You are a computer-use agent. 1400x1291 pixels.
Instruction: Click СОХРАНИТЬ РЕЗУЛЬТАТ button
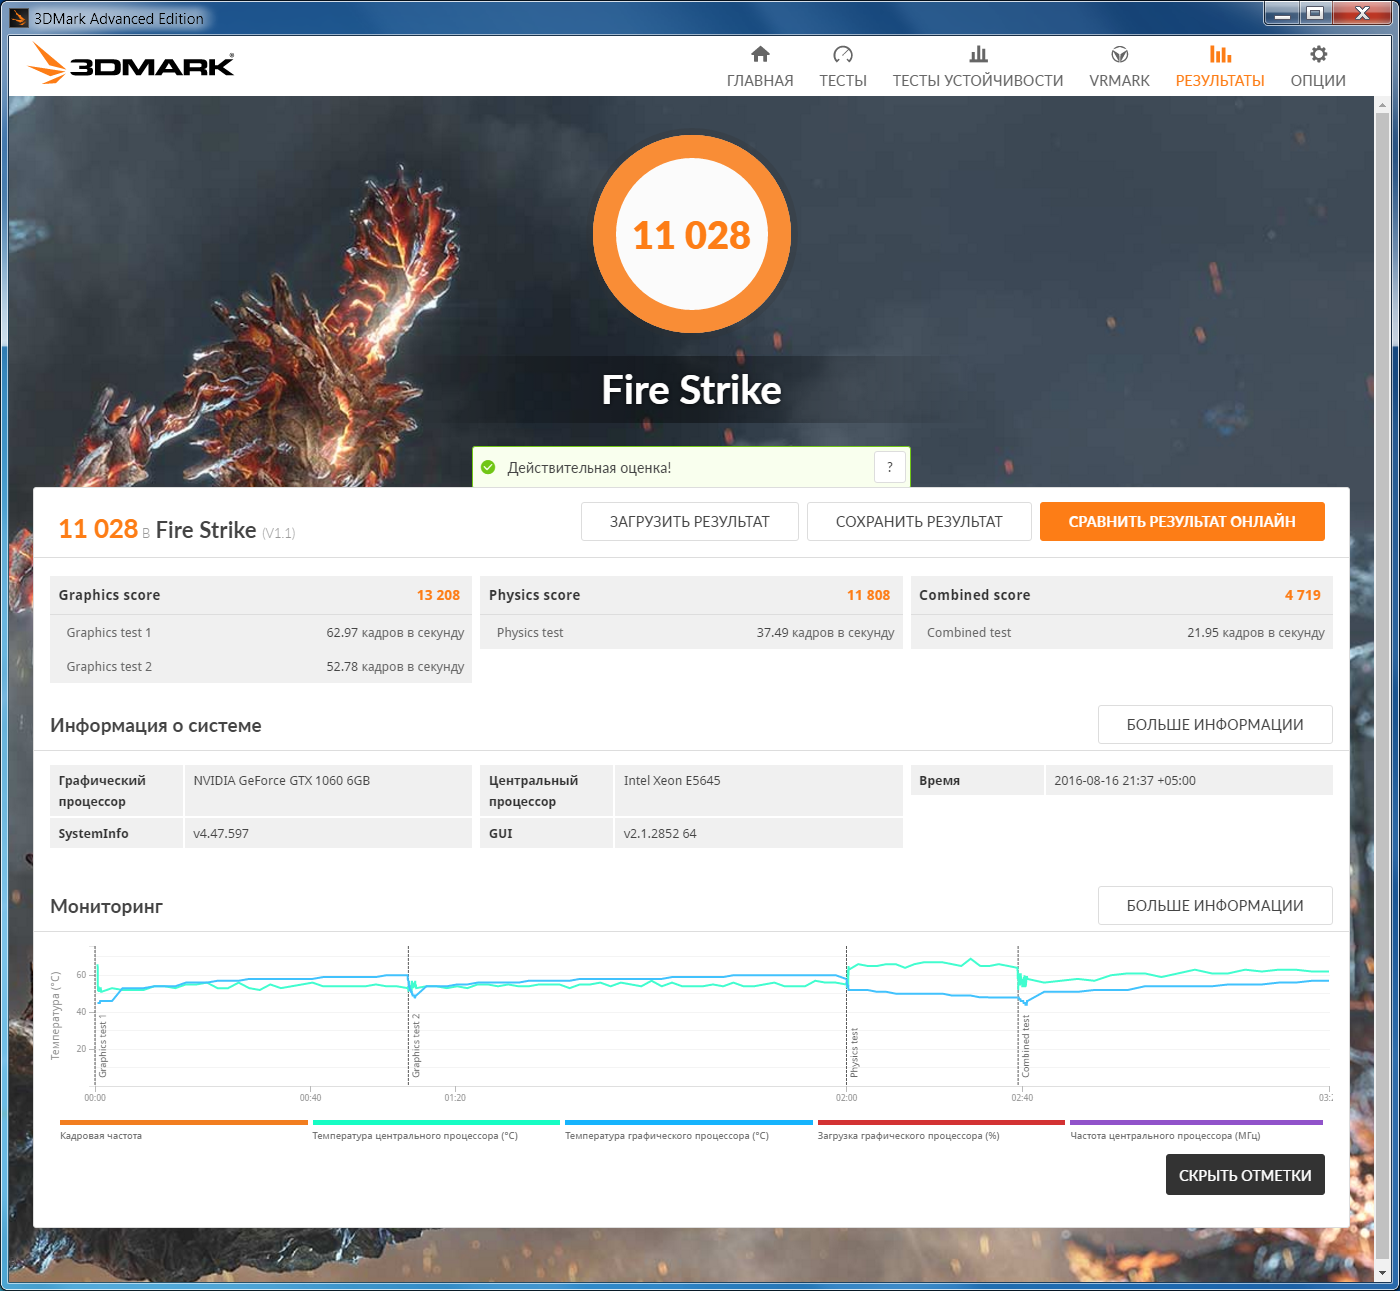[x=919, y=521]
